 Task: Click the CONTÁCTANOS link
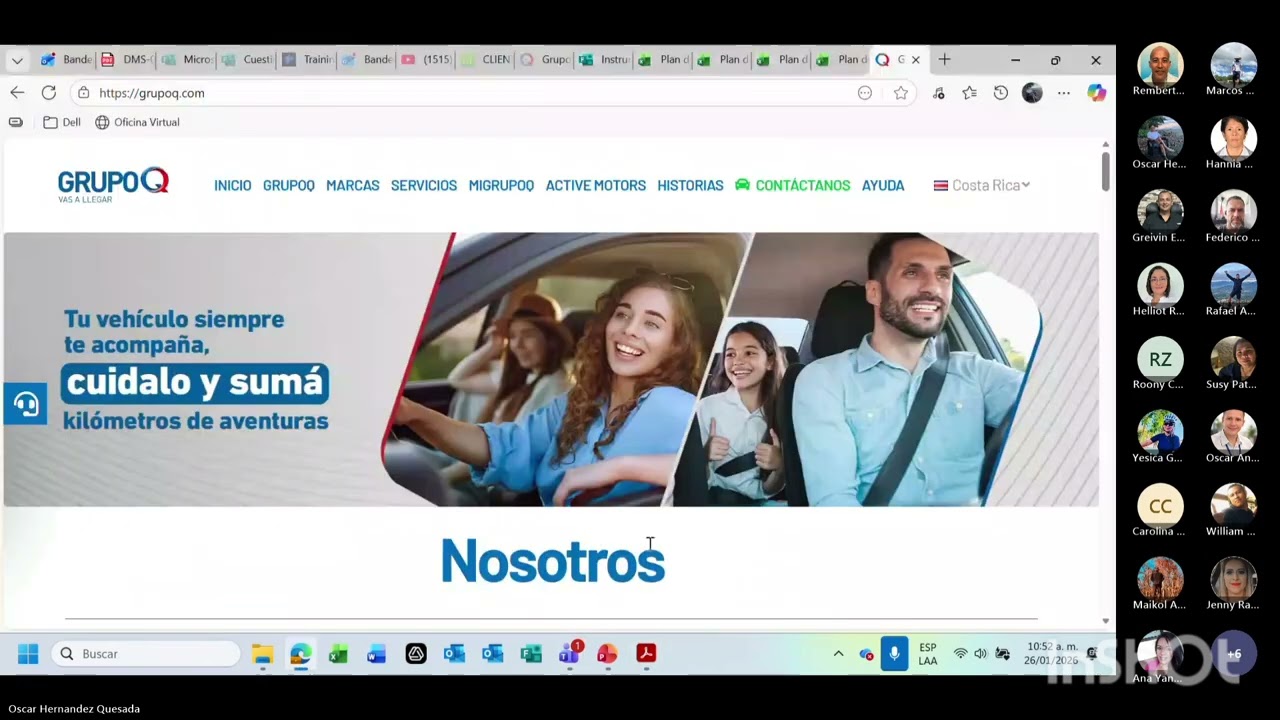coord(792,185)
